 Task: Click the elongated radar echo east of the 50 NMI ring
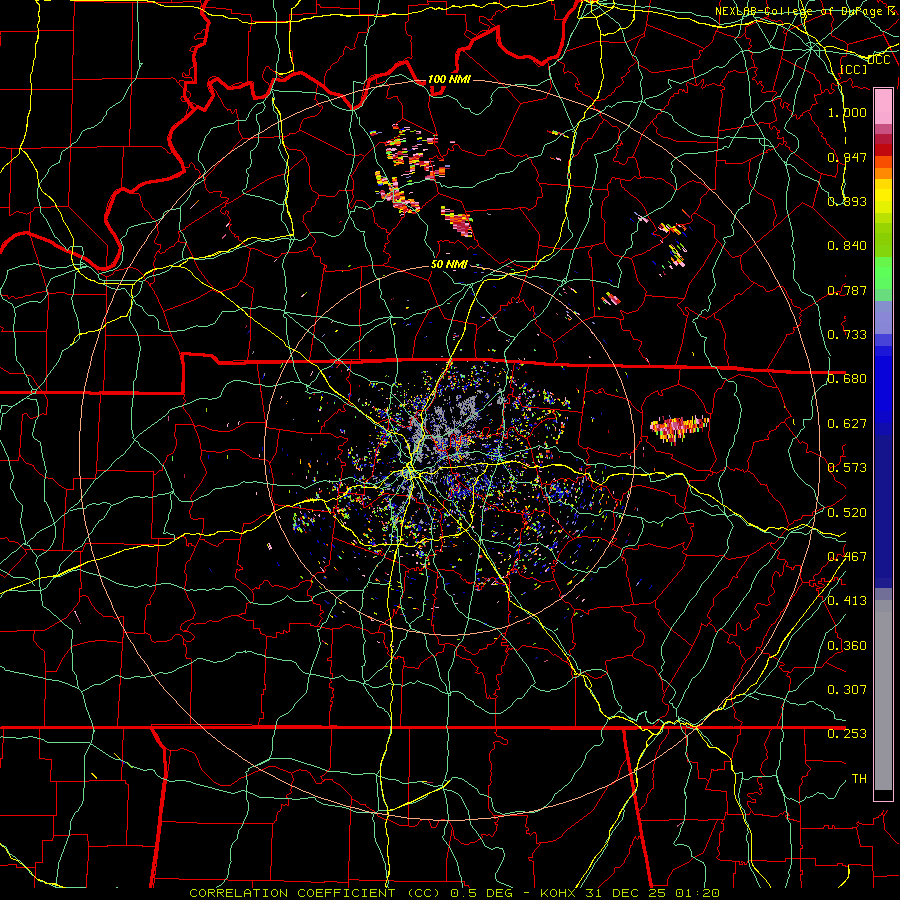tap(679, 428)
